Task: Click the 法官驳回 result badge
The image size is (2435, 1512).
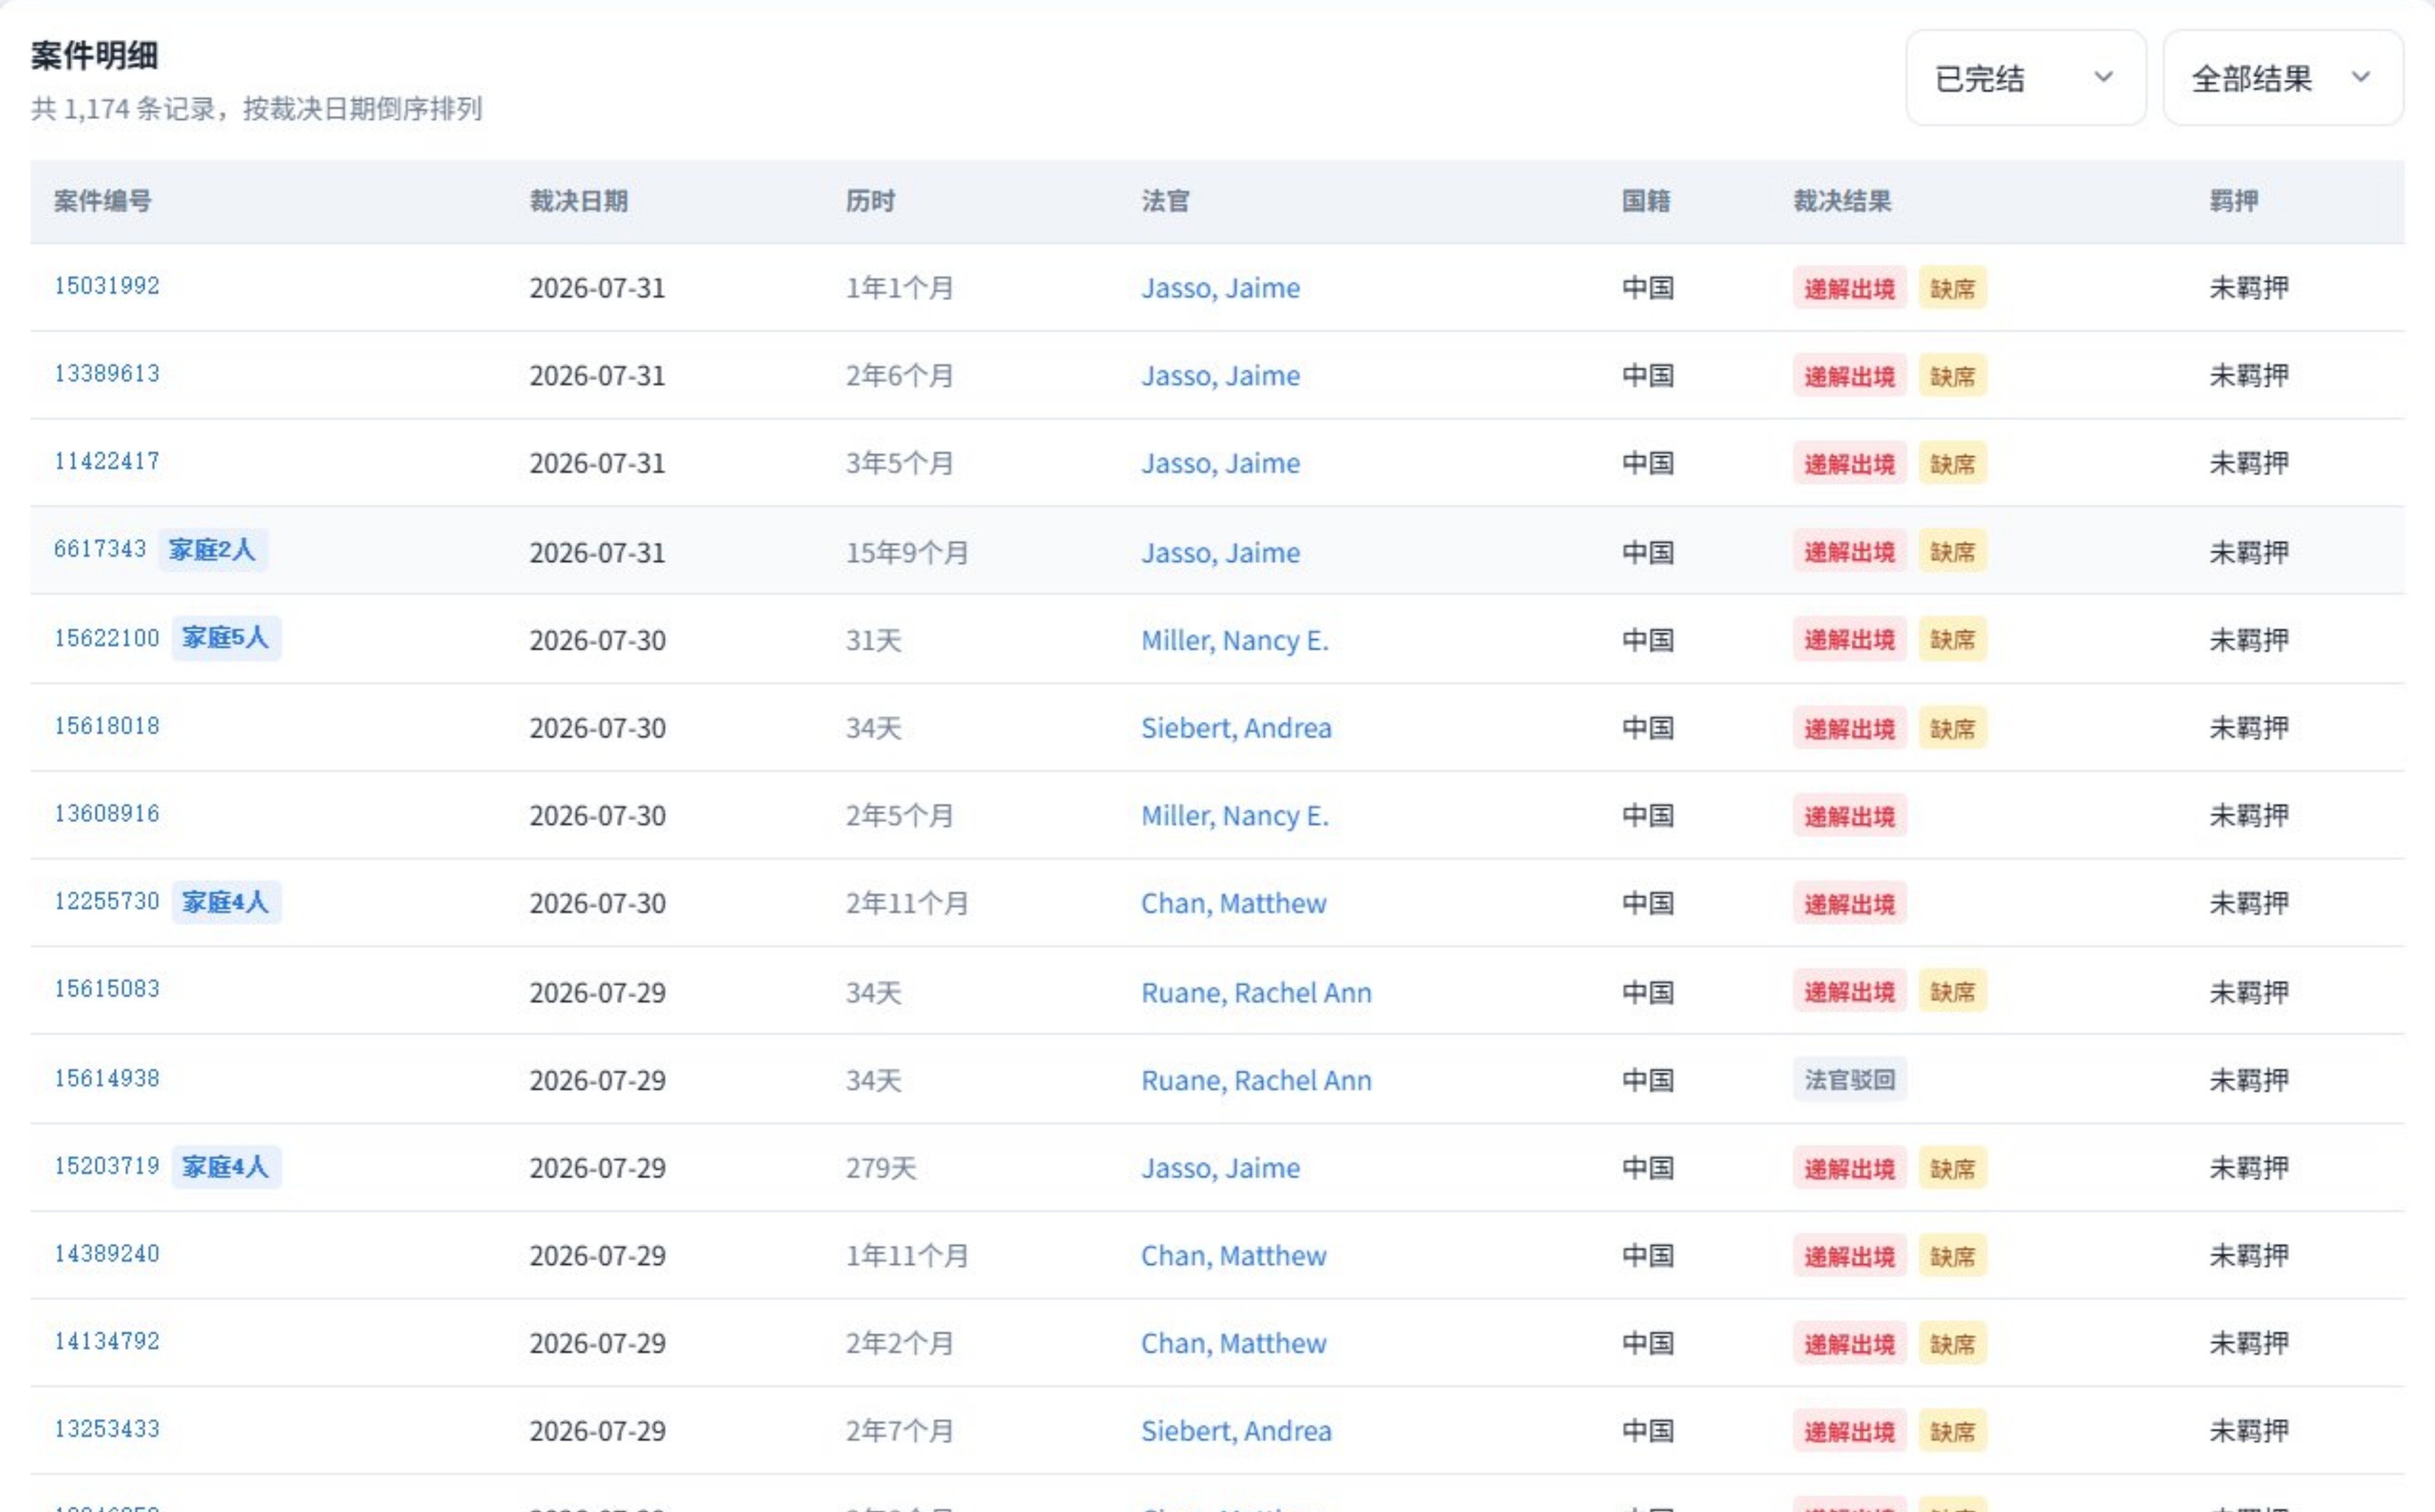Action: coord(1850,1080)
